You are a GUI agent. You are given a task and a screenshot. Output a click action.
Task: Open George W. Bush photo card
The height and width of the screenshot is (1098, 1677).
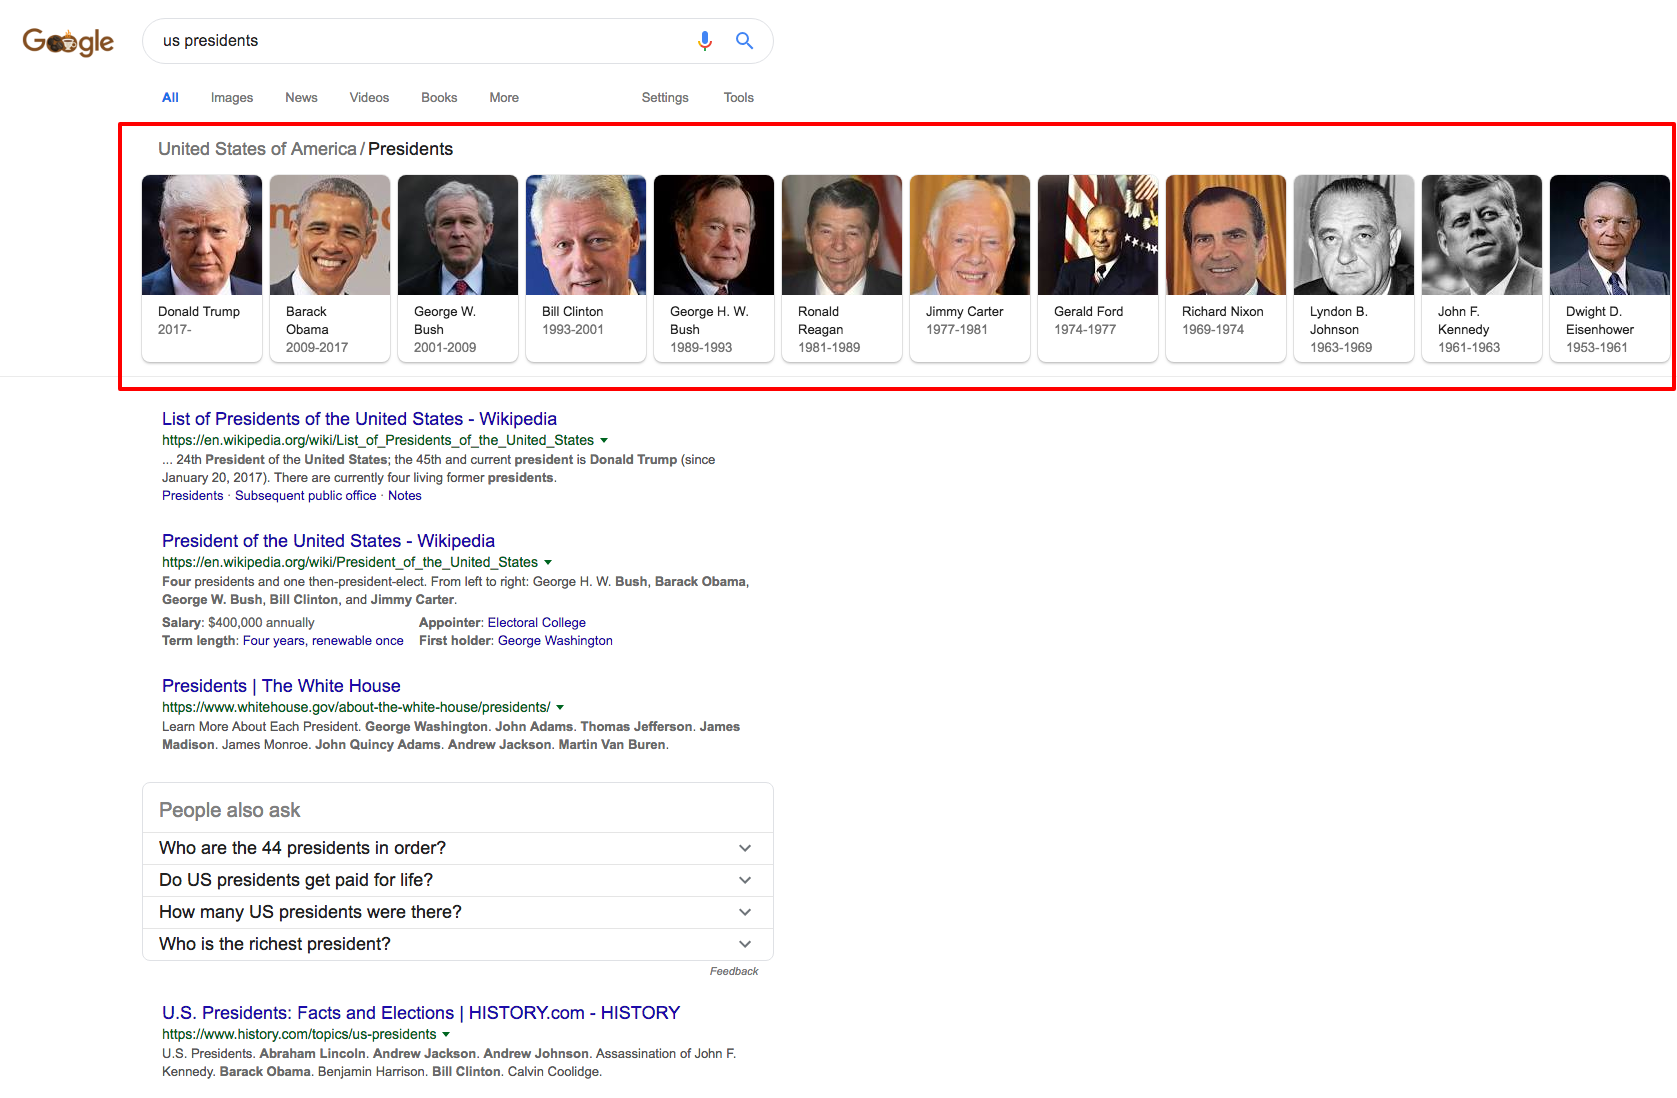tap(458, 268)
